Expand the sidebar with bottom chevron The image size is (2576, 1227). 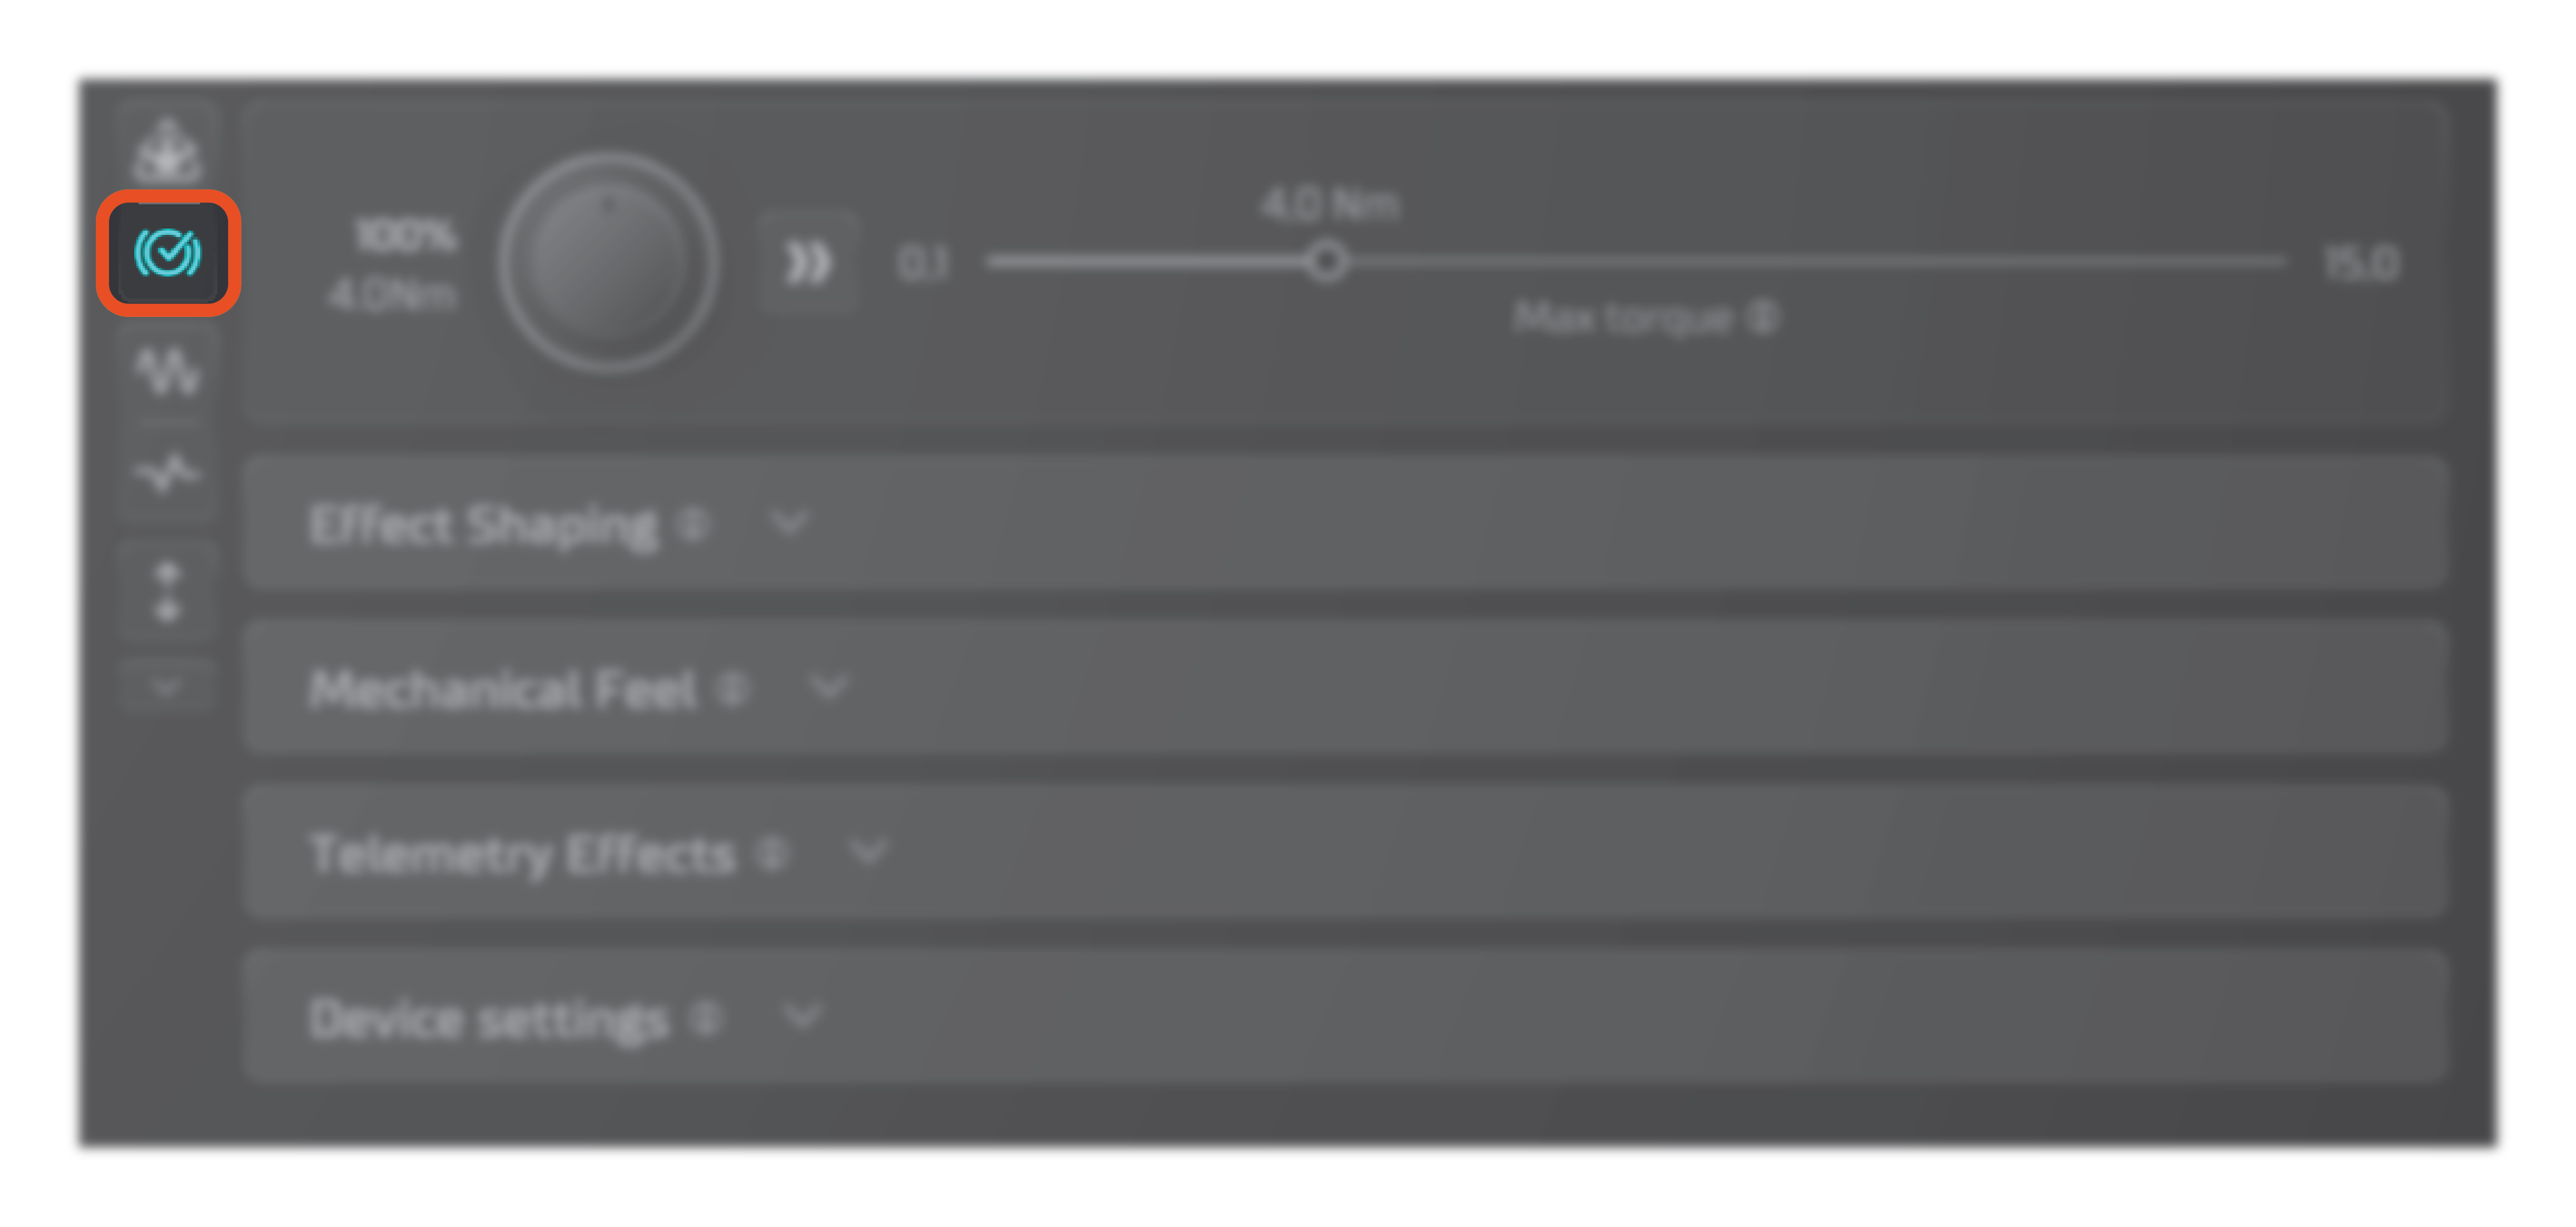point(166,686)
